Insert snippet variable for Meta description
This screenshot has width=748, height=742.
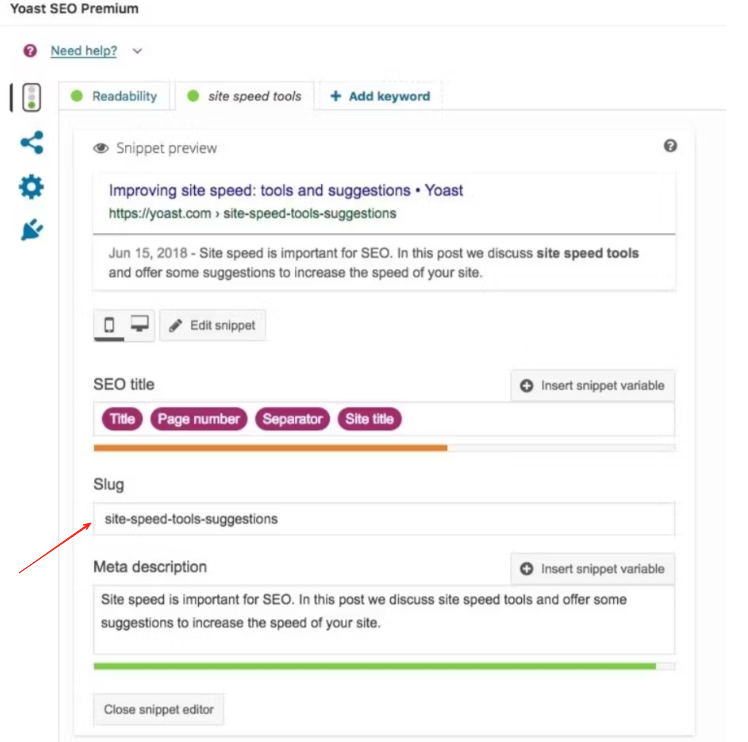tap(593, 569)
